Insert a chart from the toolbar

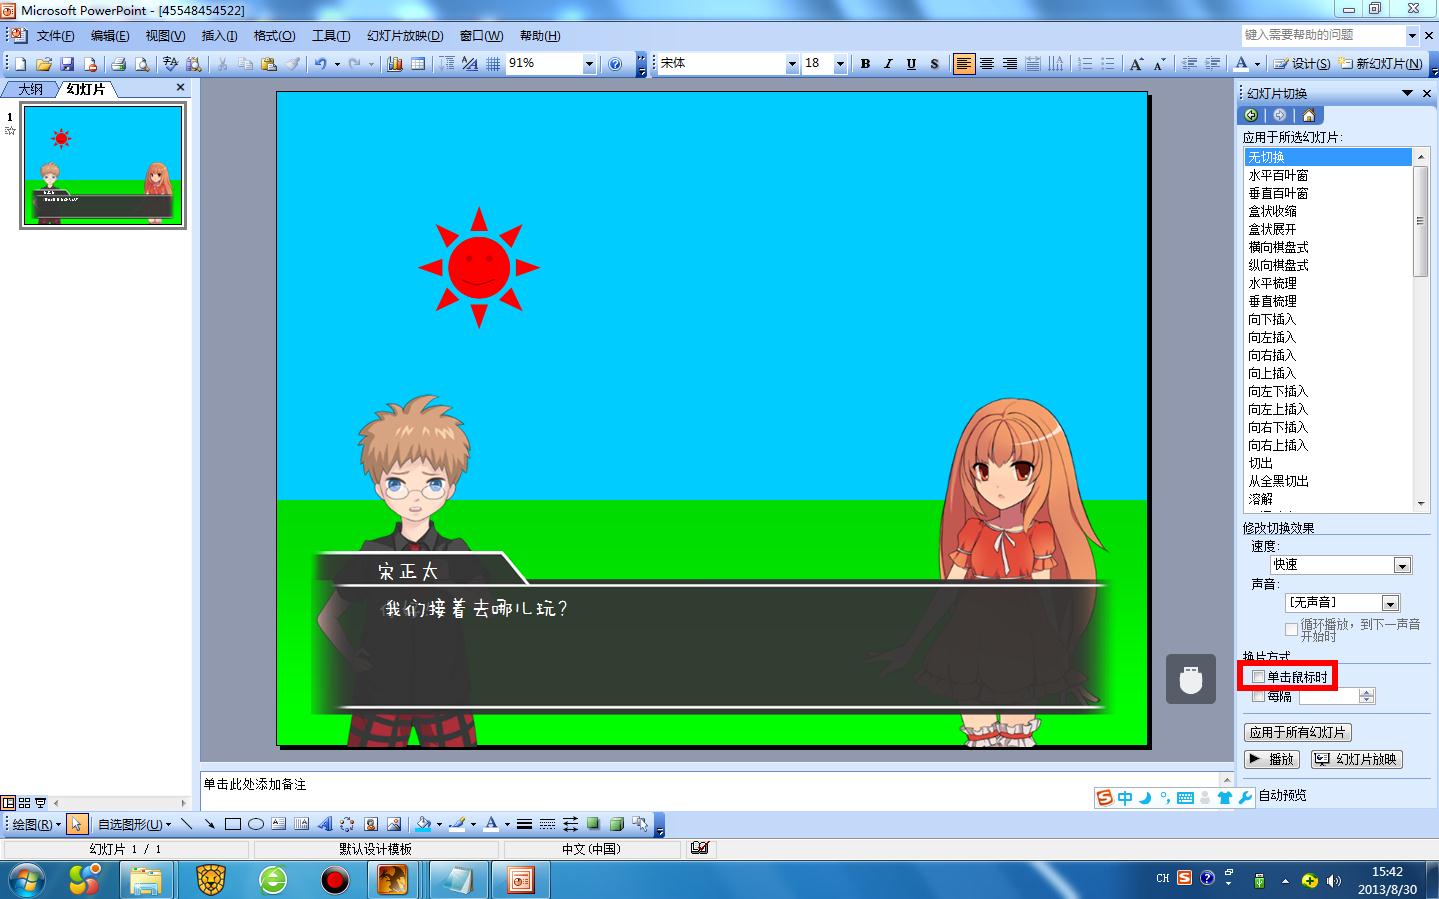click(394, 64)
